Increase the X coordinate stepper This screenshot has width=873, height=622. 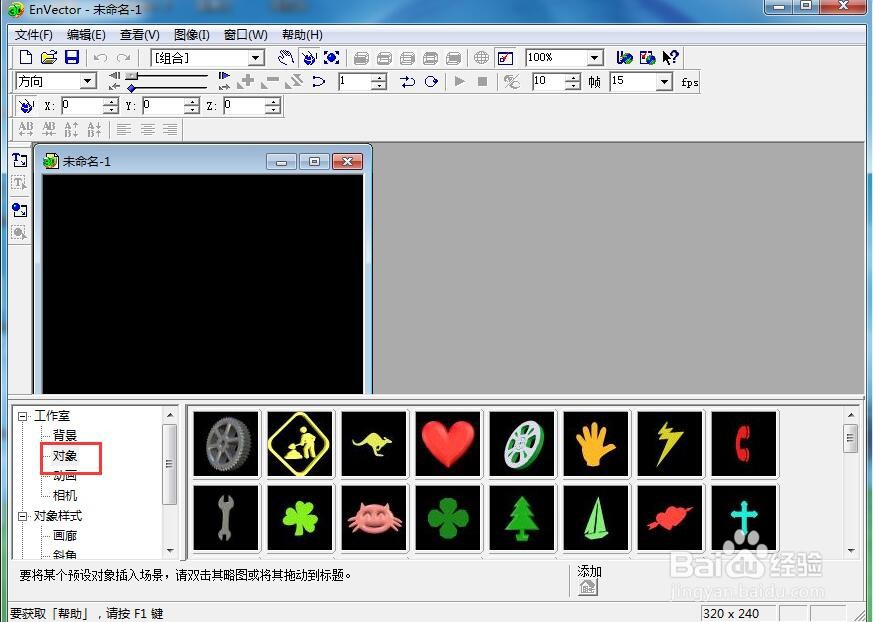pos(111,101)
